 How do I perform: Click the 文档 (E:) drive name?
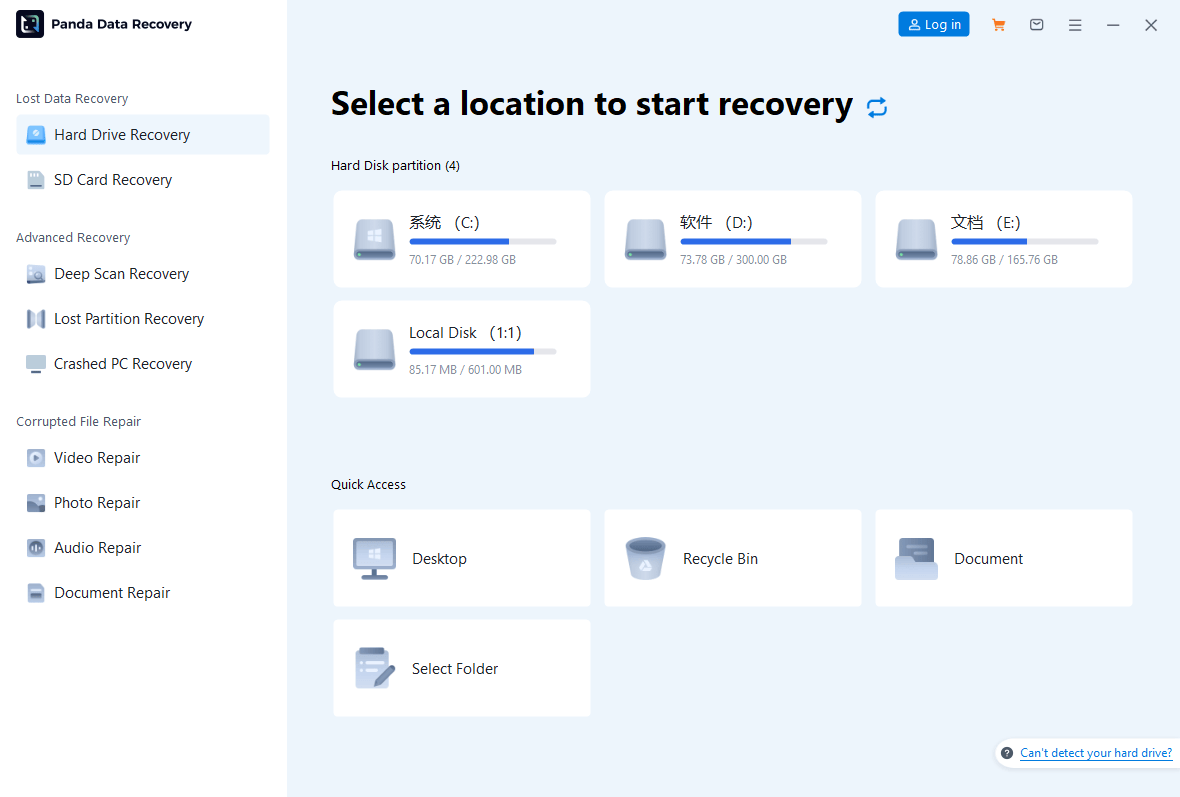pos(986,223)
